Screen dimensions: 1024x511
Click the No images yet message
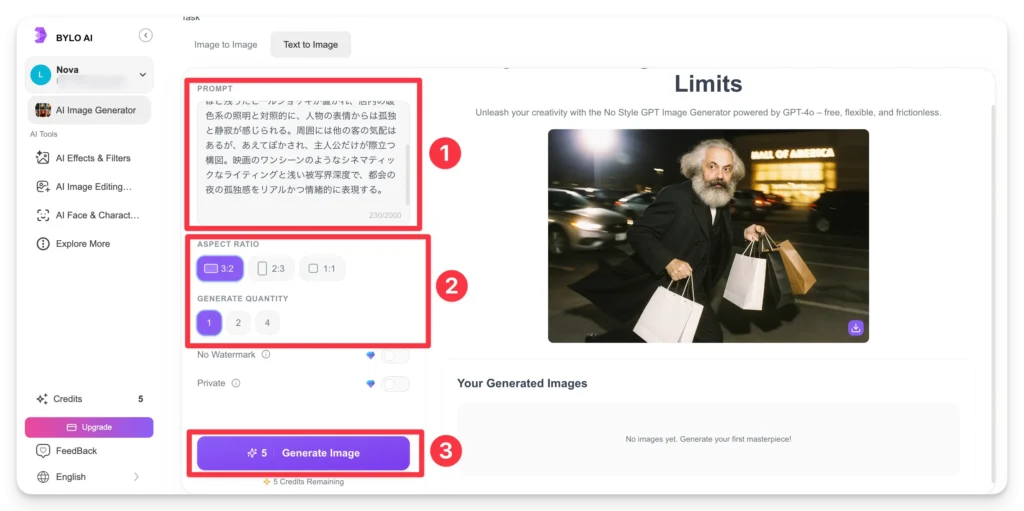[x=709, y=439]
